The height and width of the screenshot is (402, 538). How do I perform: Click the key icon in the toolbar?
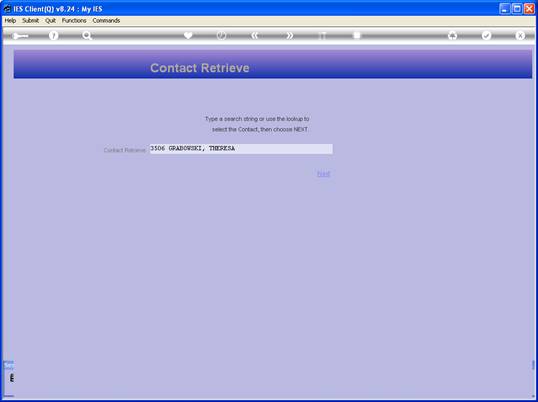point(20,36)
